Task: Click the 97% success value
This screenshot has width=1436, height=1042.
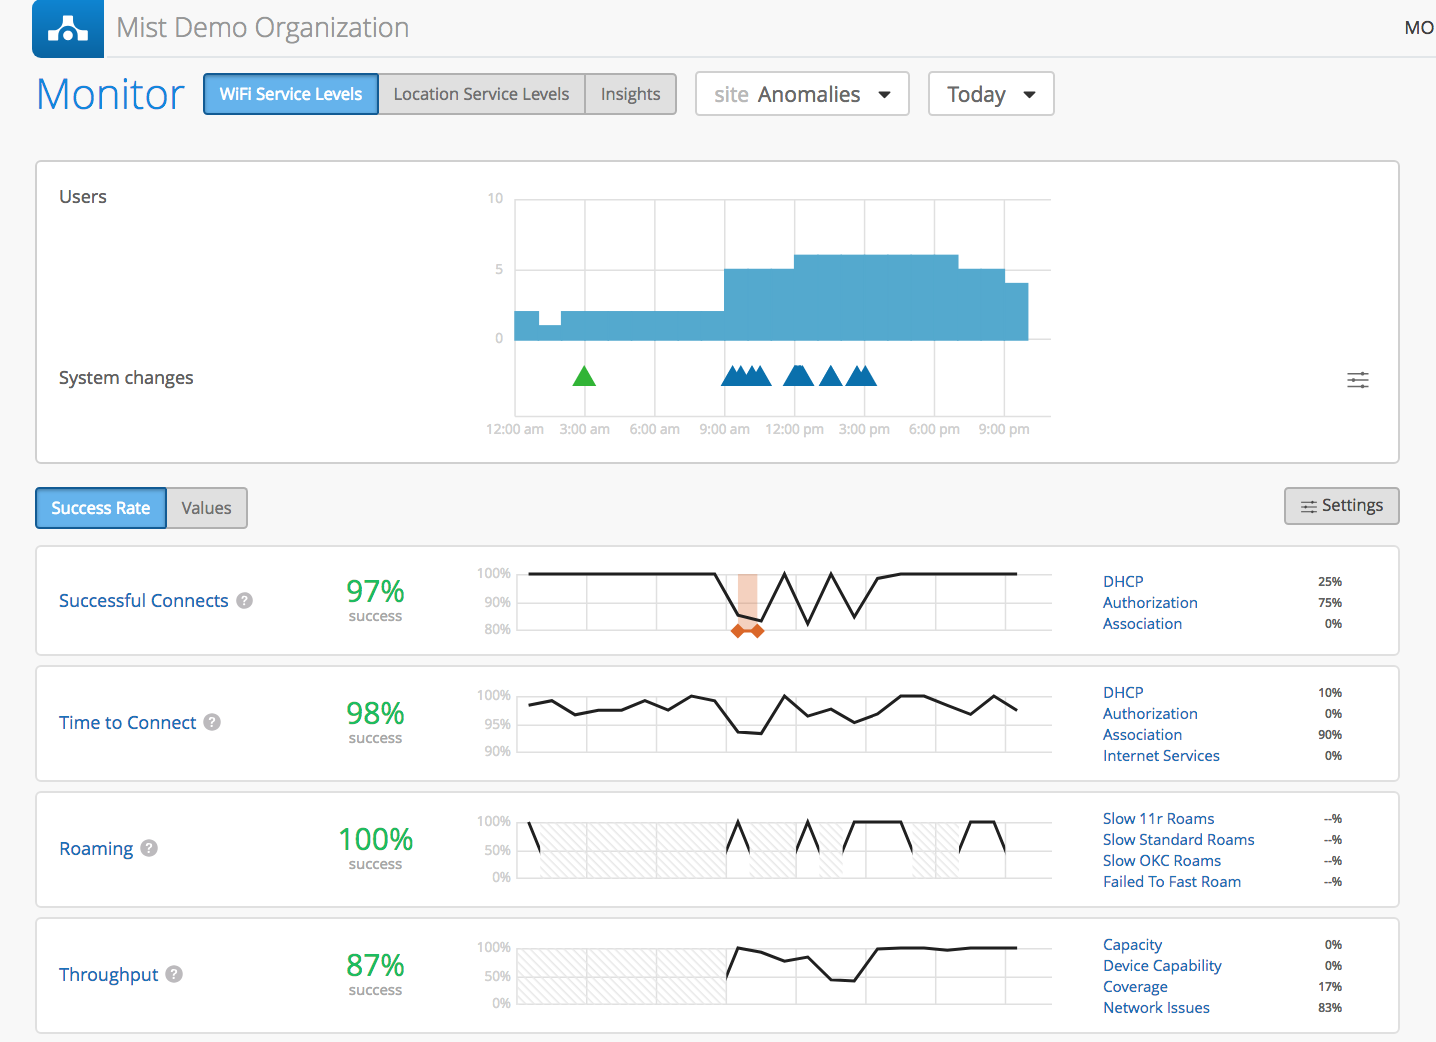Action: [x=375, y=591]
